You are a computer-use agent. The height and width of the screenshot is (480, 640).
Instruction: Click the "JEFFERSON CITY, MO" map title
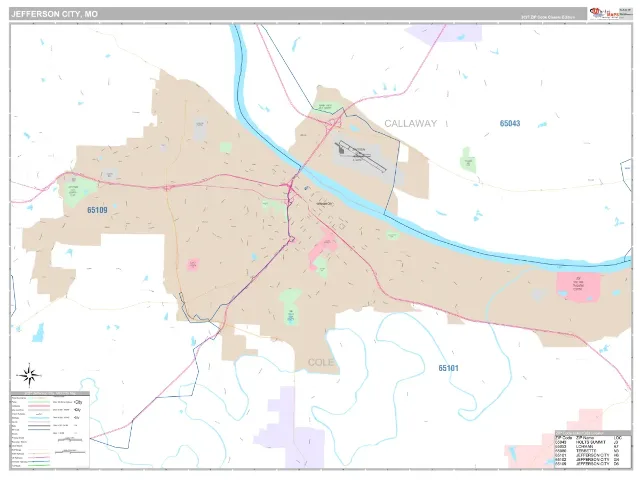[54, 14]
